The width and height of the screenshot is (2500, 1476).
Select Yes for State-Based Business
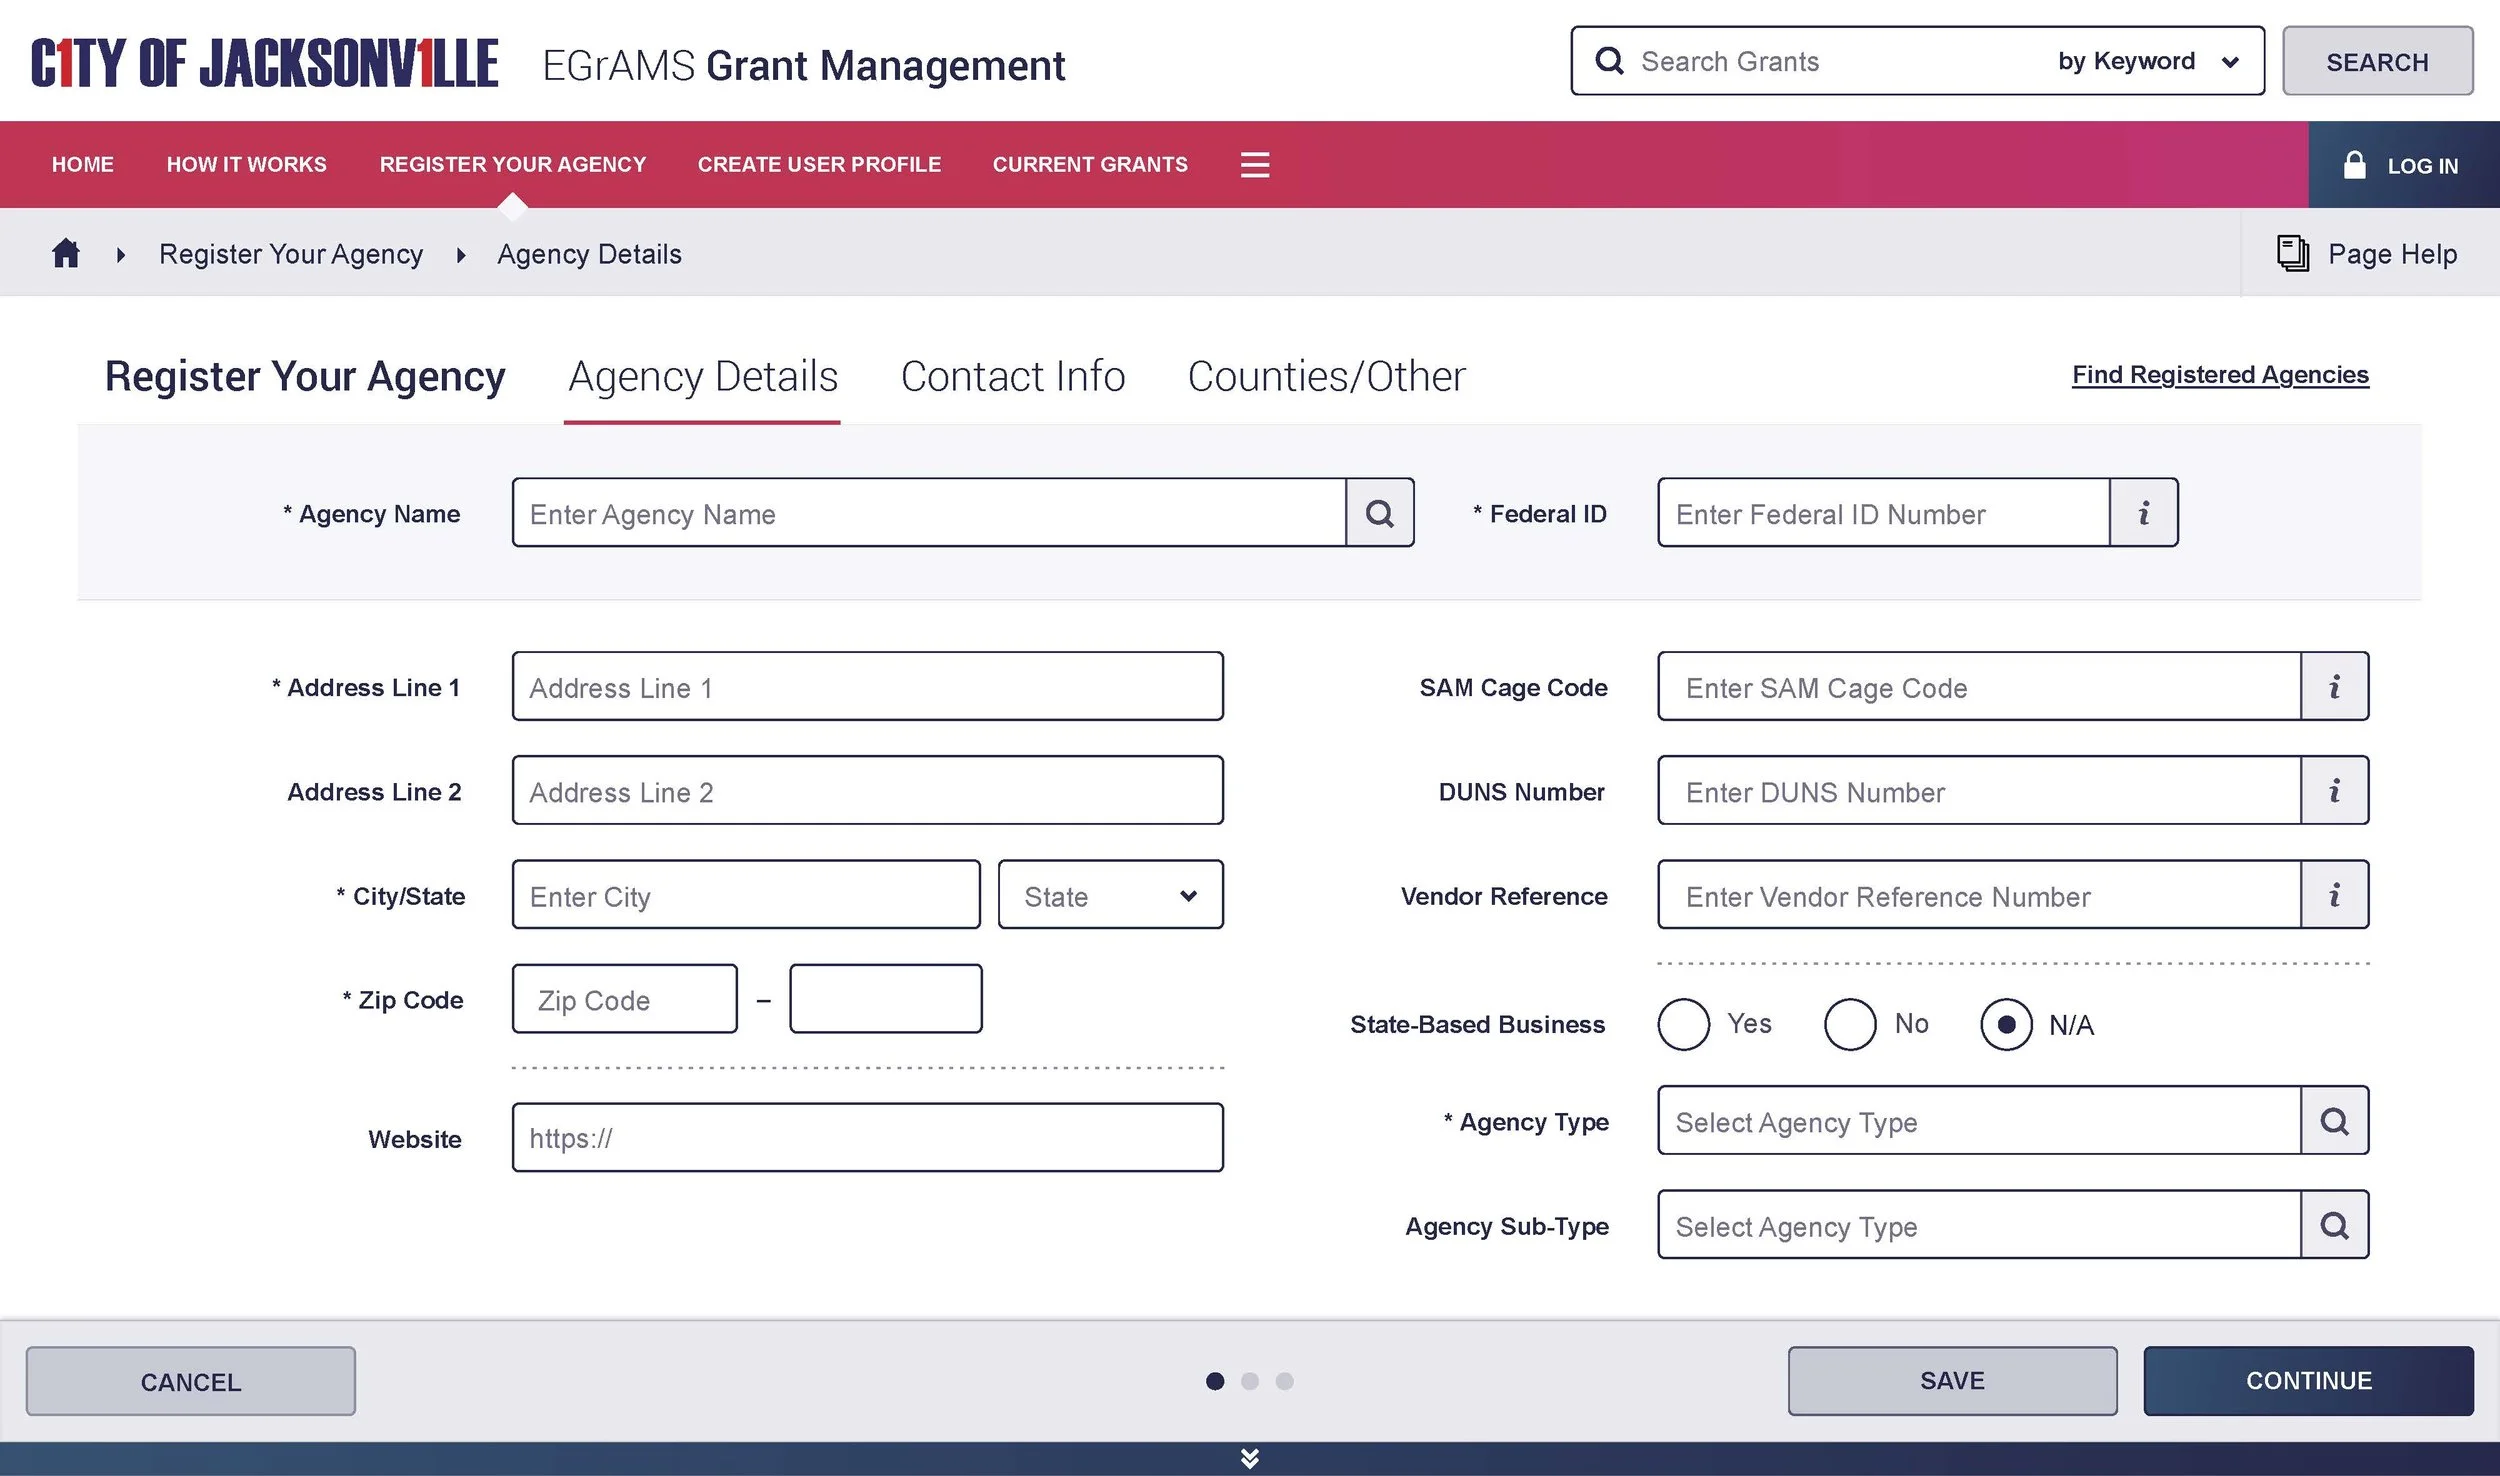pyautogui.click(x=1684, y=1024)
